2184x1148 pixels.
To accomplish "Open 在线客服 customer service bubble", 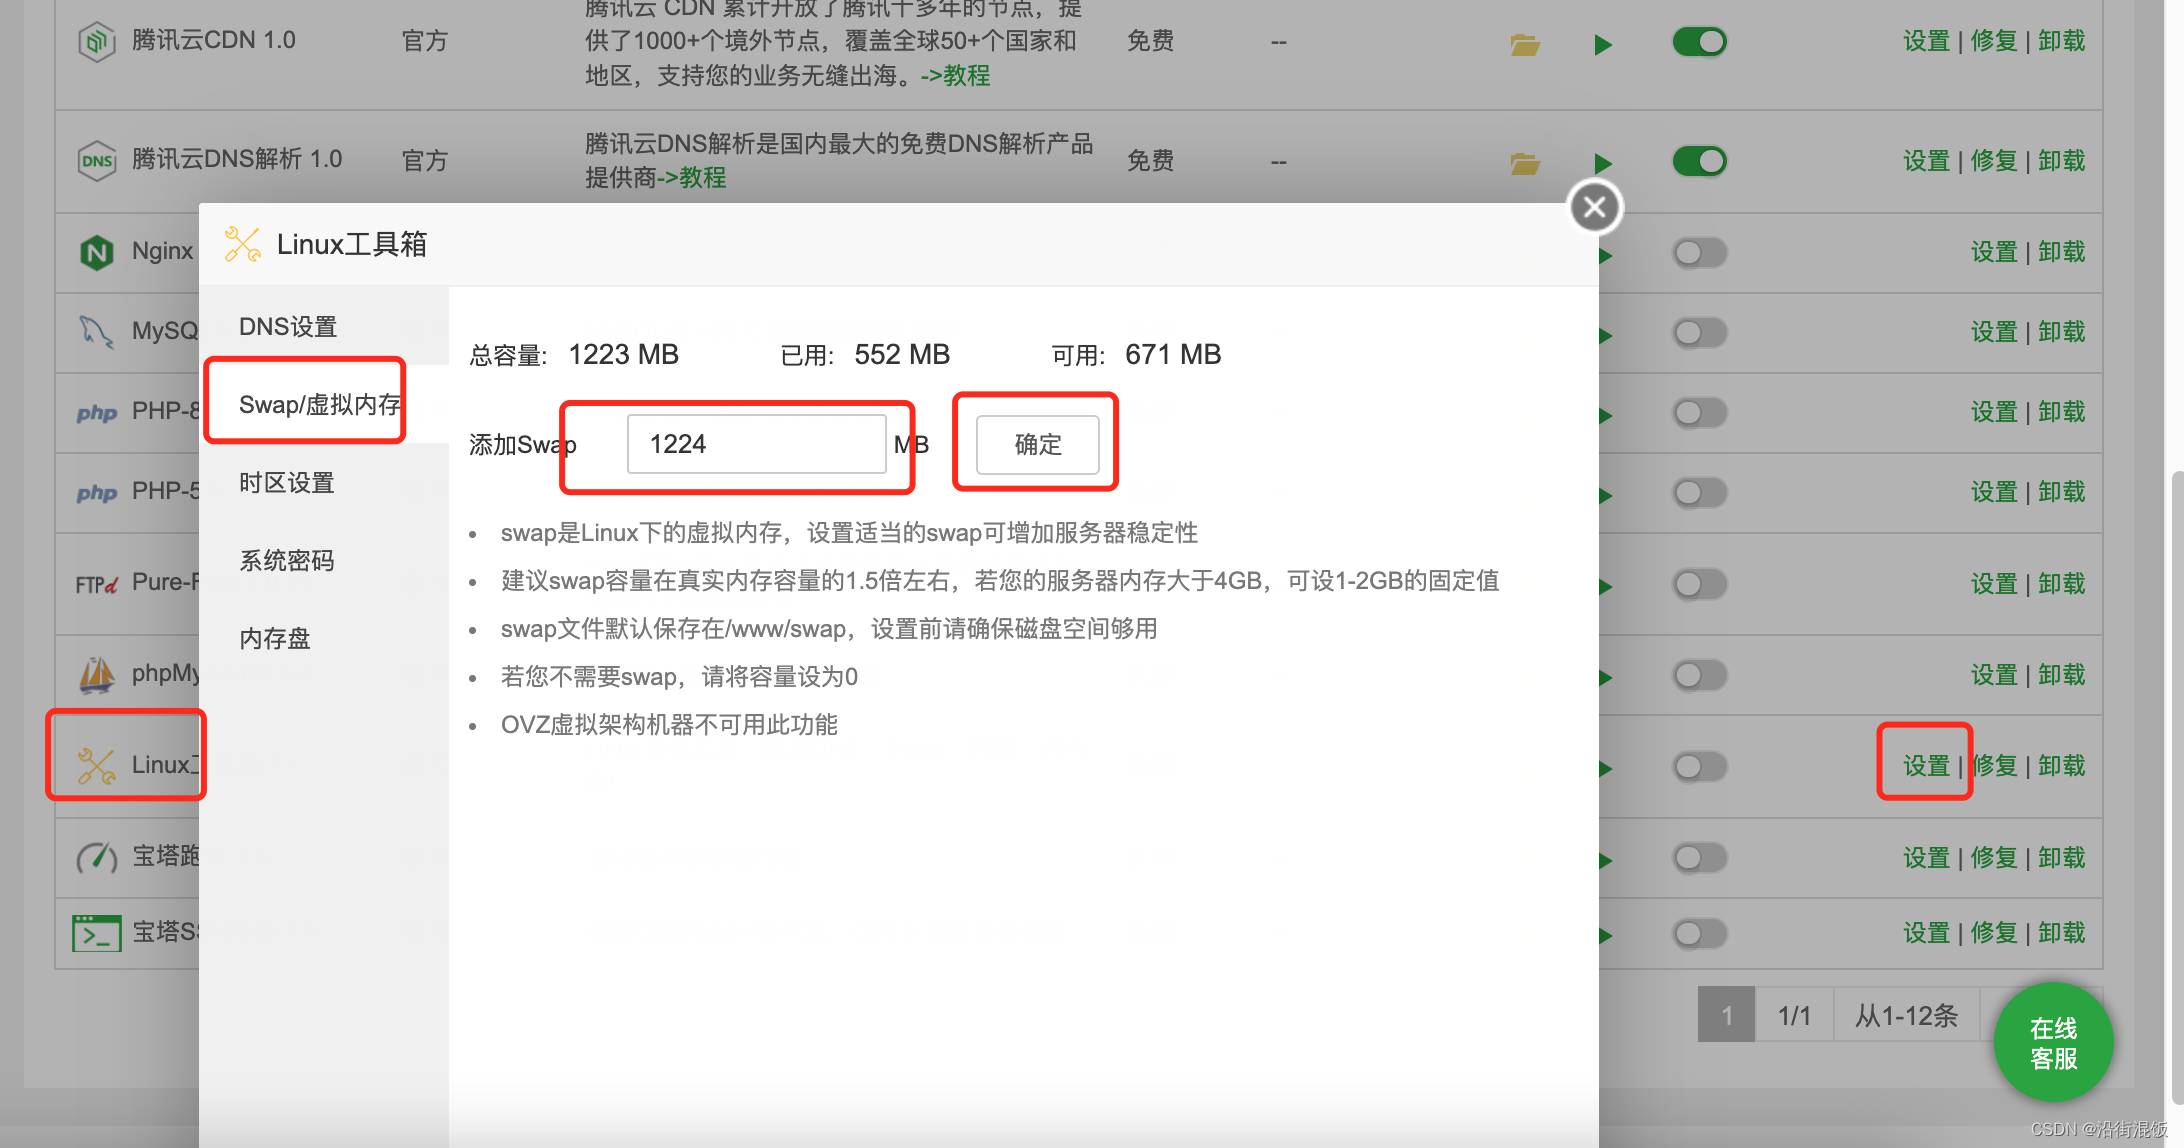I will (2054, 1042).
